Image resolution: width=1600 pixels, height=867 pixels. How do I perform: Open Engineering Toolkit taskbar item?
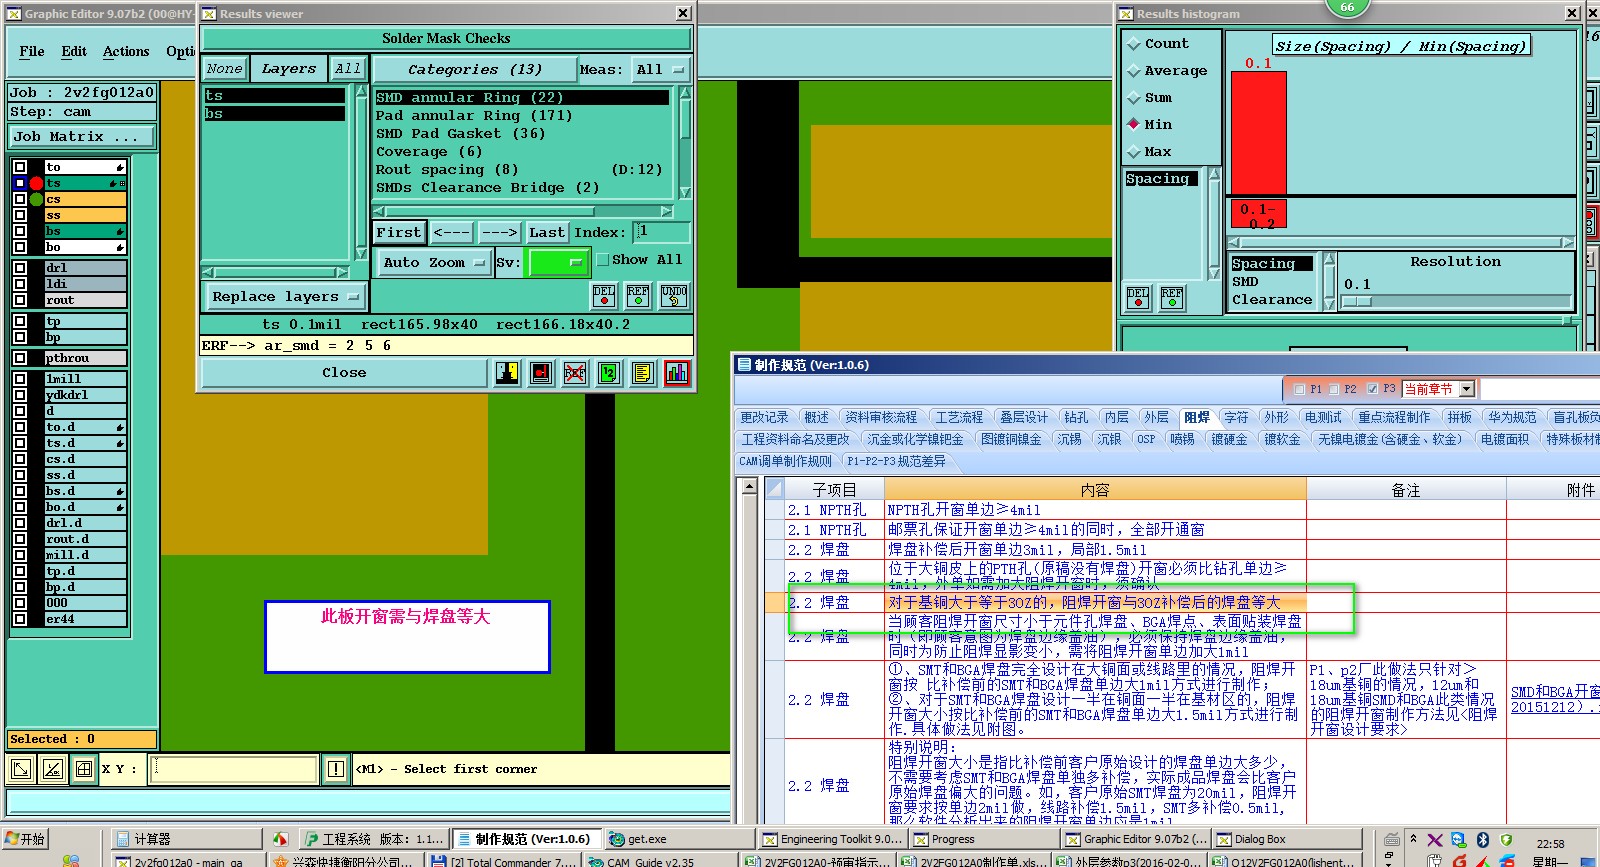tap(832, 839)
